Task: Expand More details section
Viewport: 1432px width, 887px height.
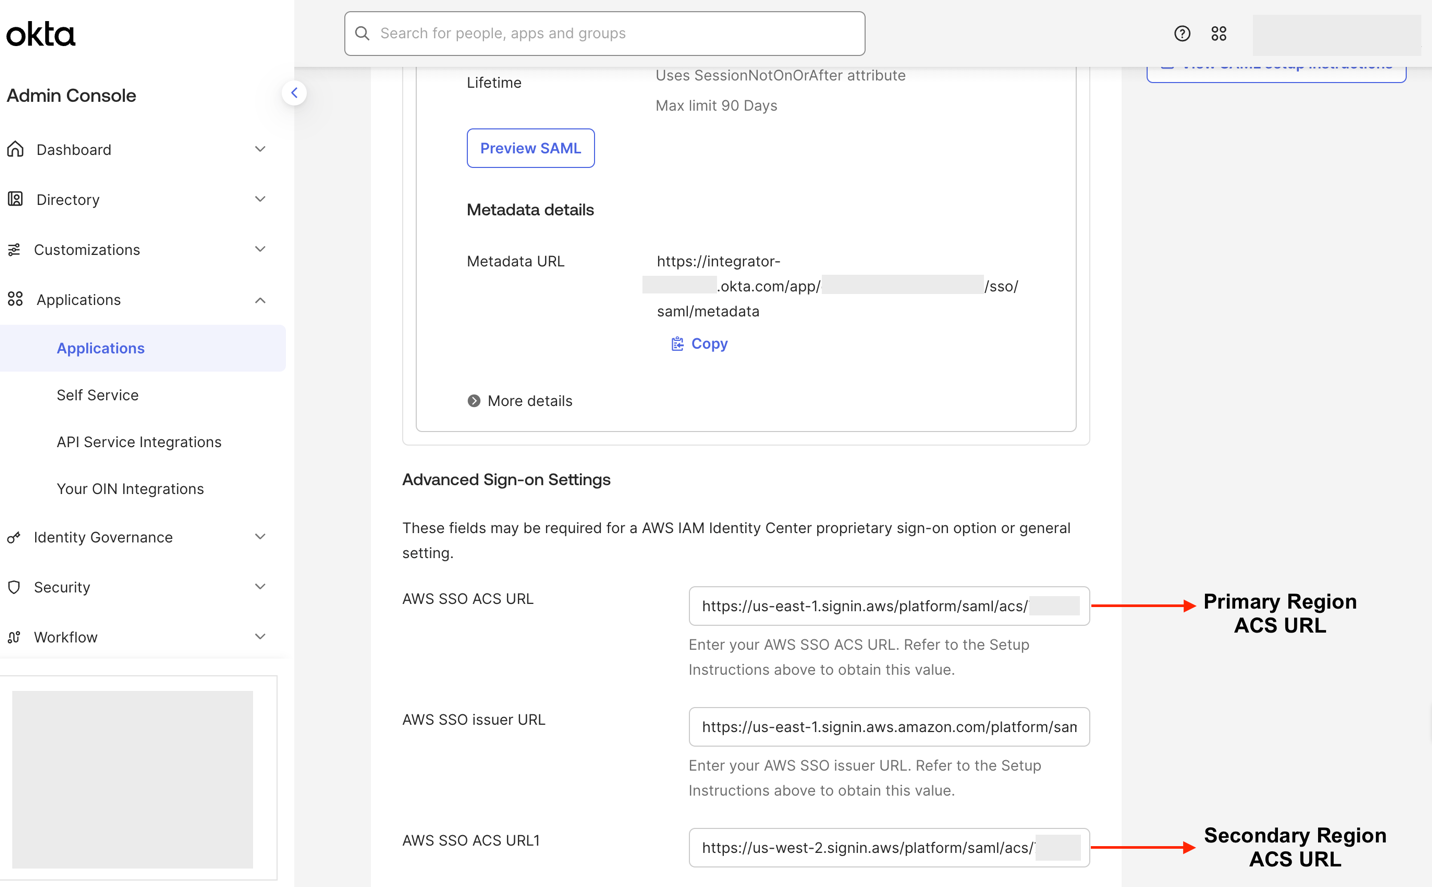Action: (520, 401)
